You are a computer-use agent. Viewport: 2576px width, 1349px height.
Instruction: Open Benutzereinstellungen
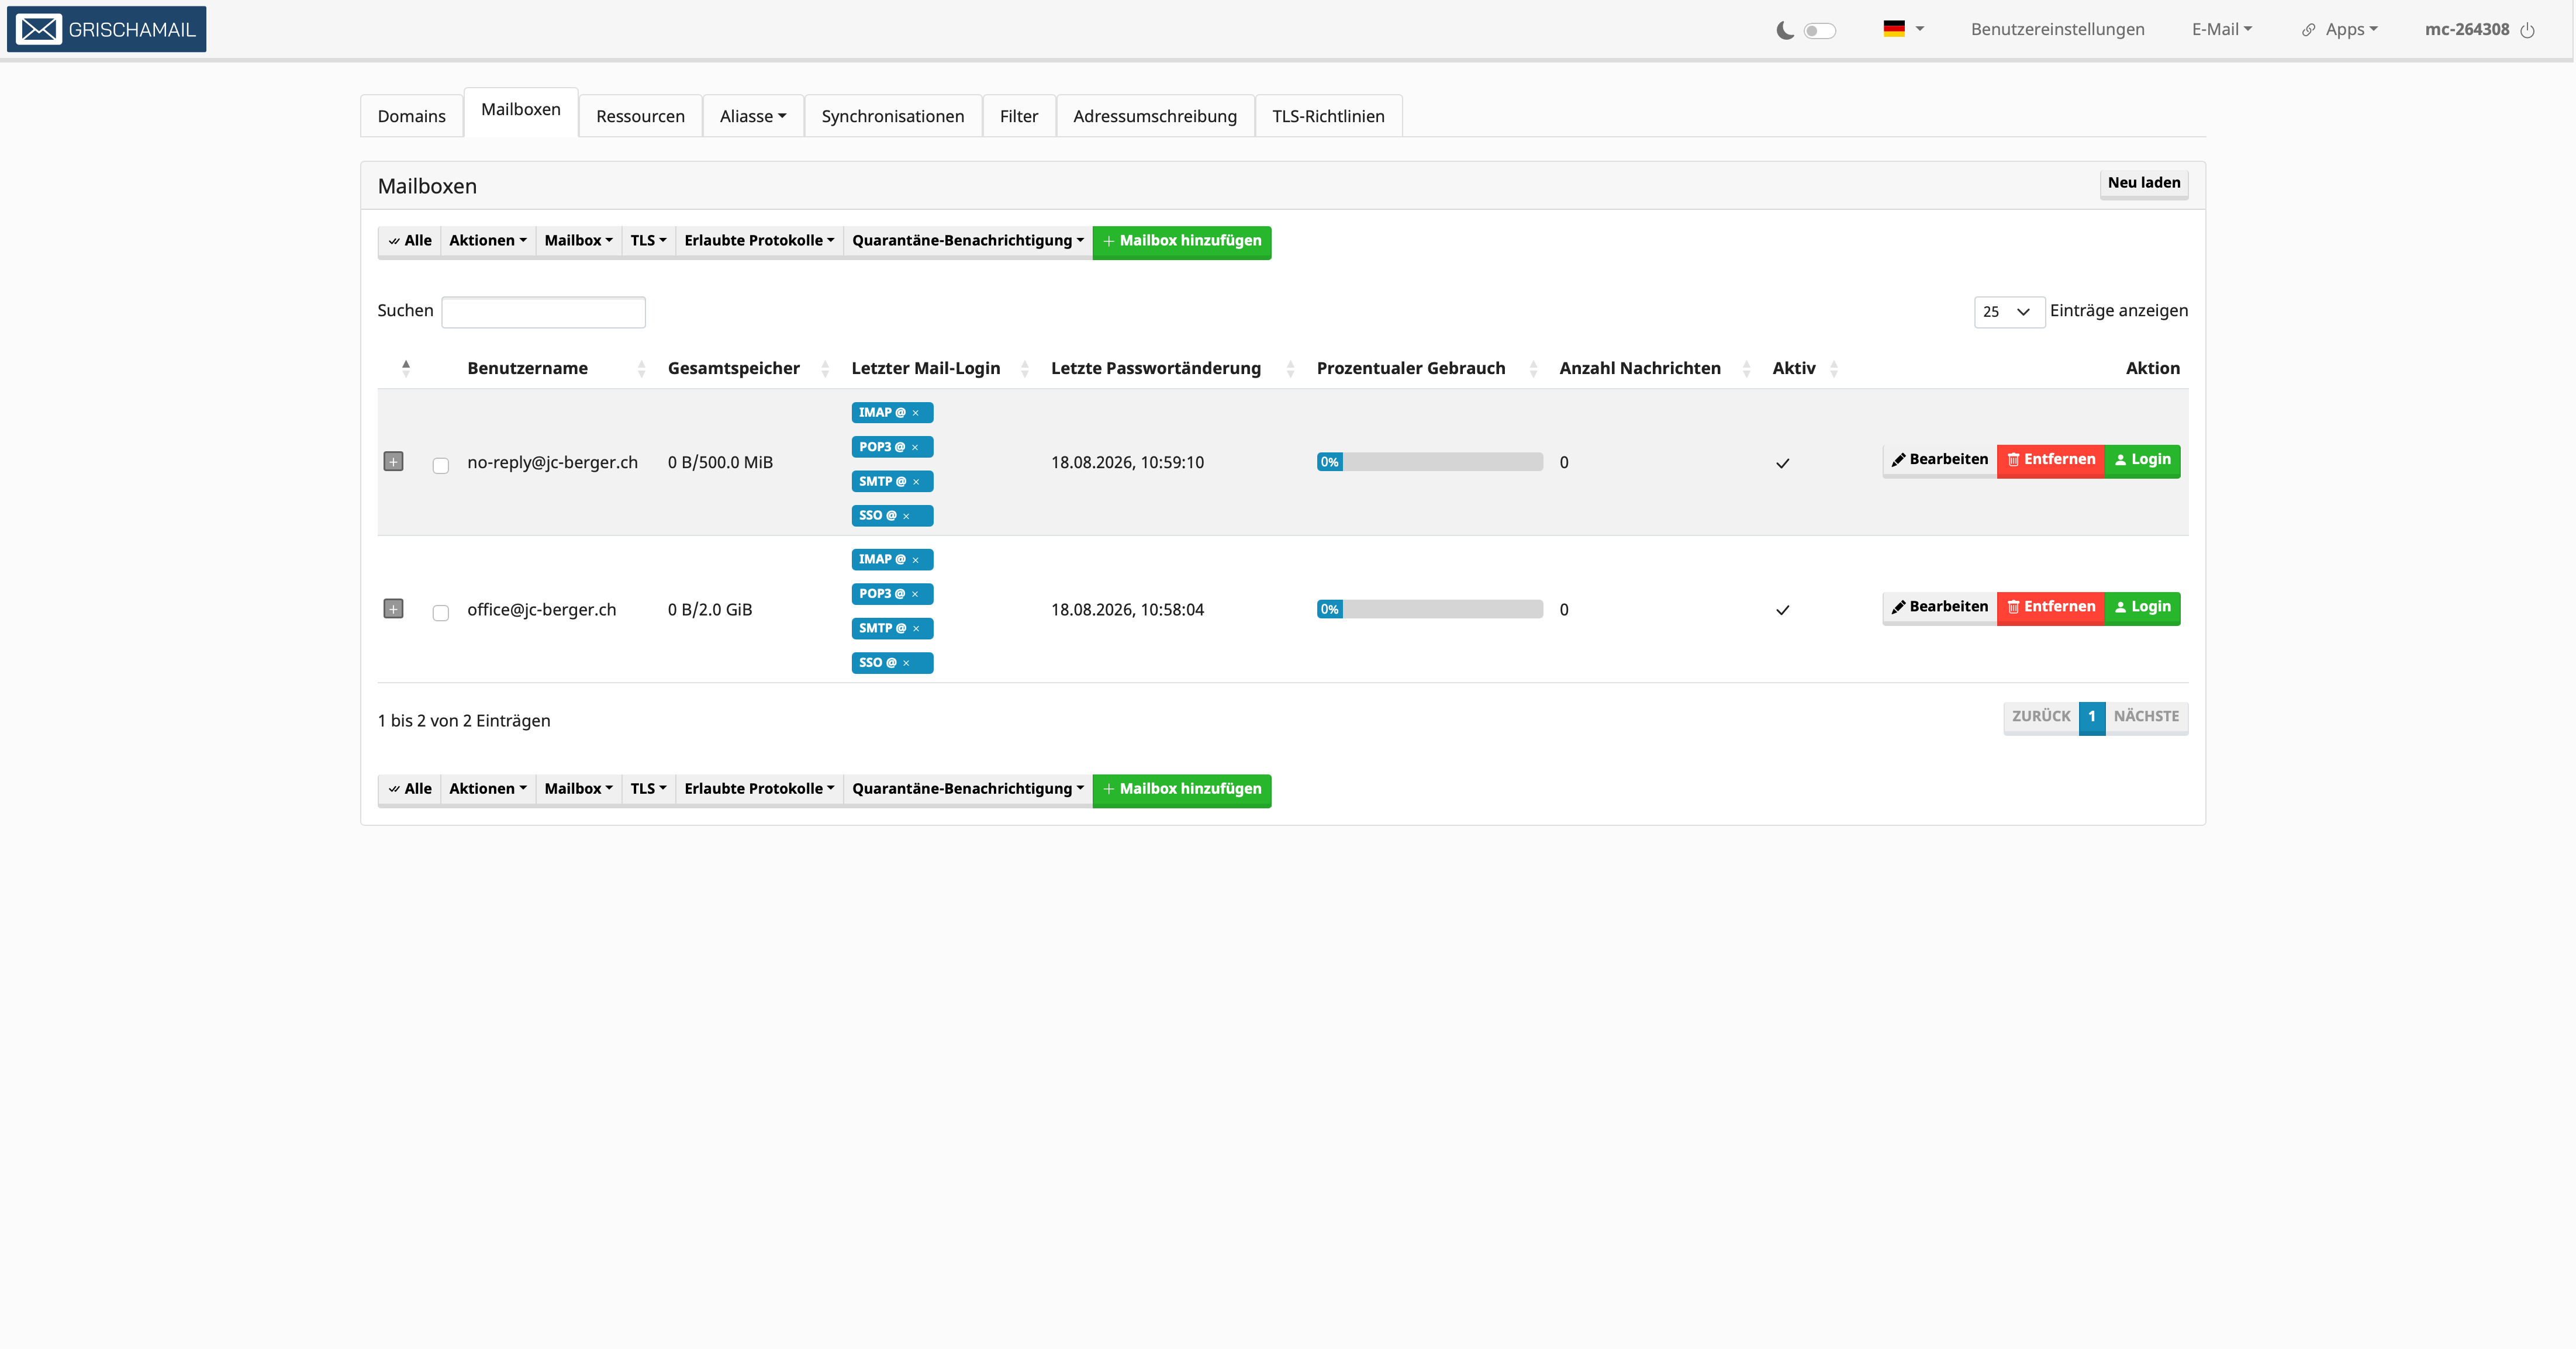pos(2057,29)
